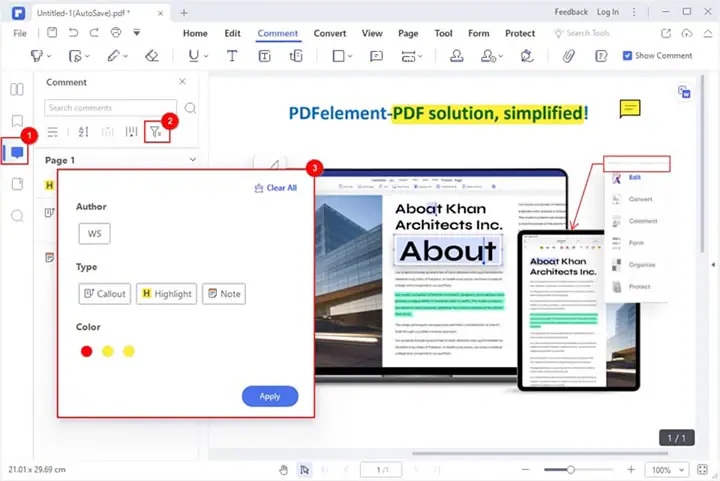
Task: Open a new tab with plus button
Action: point(184,12)
